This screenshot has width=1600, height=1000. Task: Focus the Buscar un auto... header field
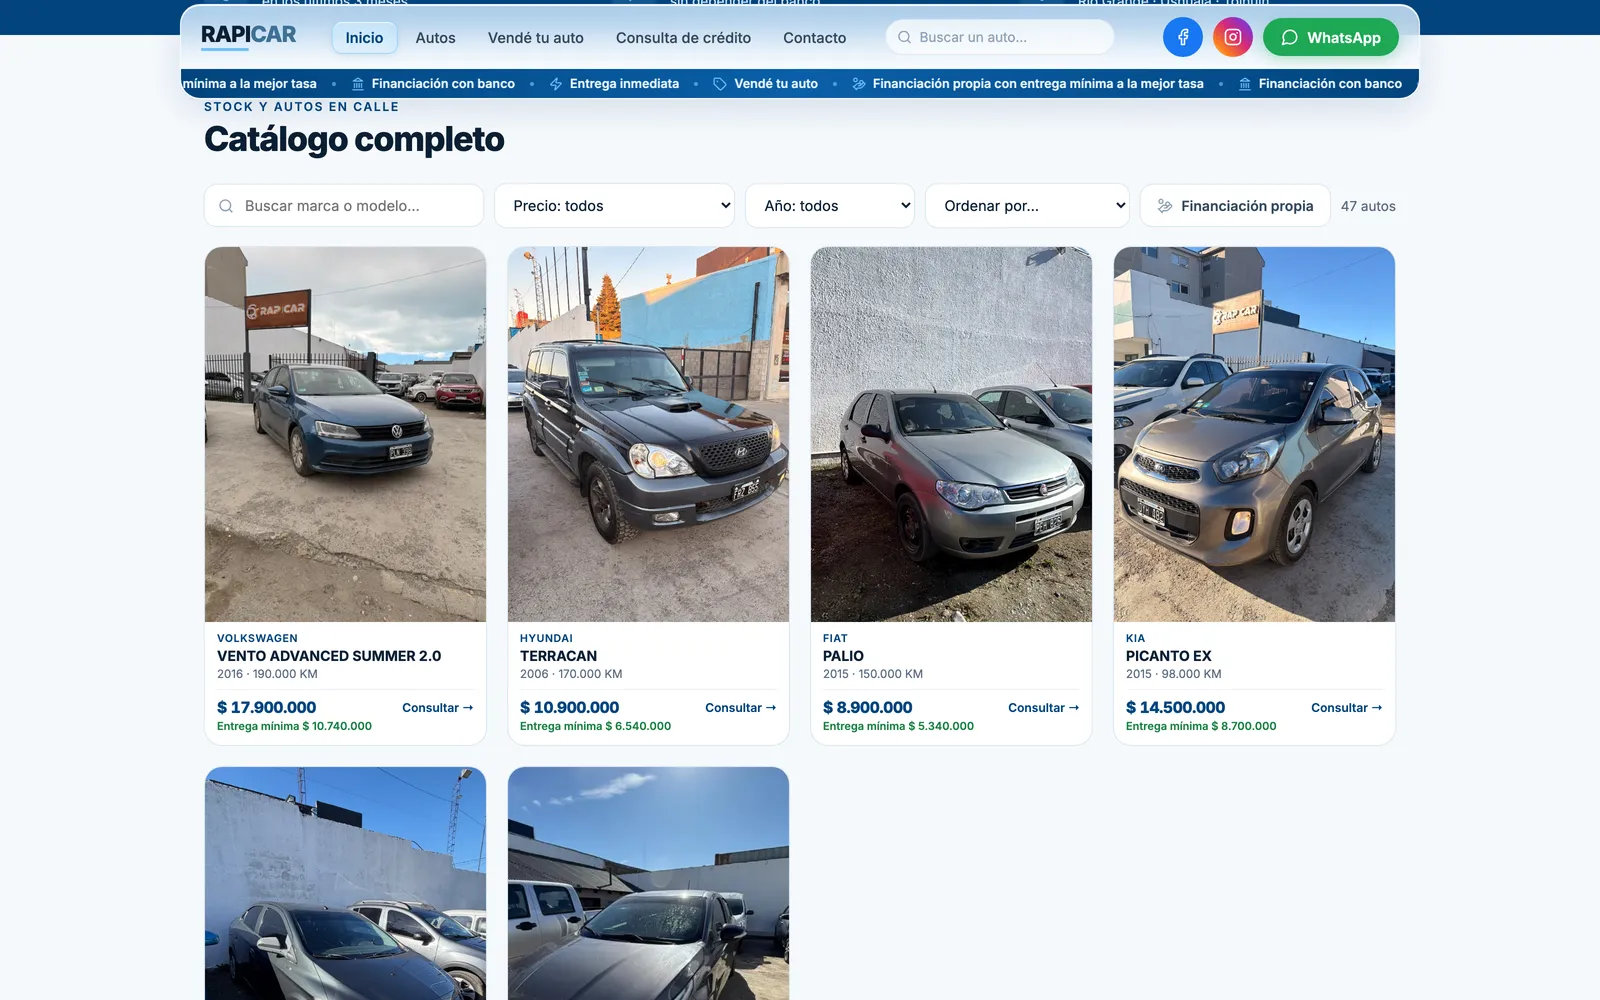tap(1000, 37)
